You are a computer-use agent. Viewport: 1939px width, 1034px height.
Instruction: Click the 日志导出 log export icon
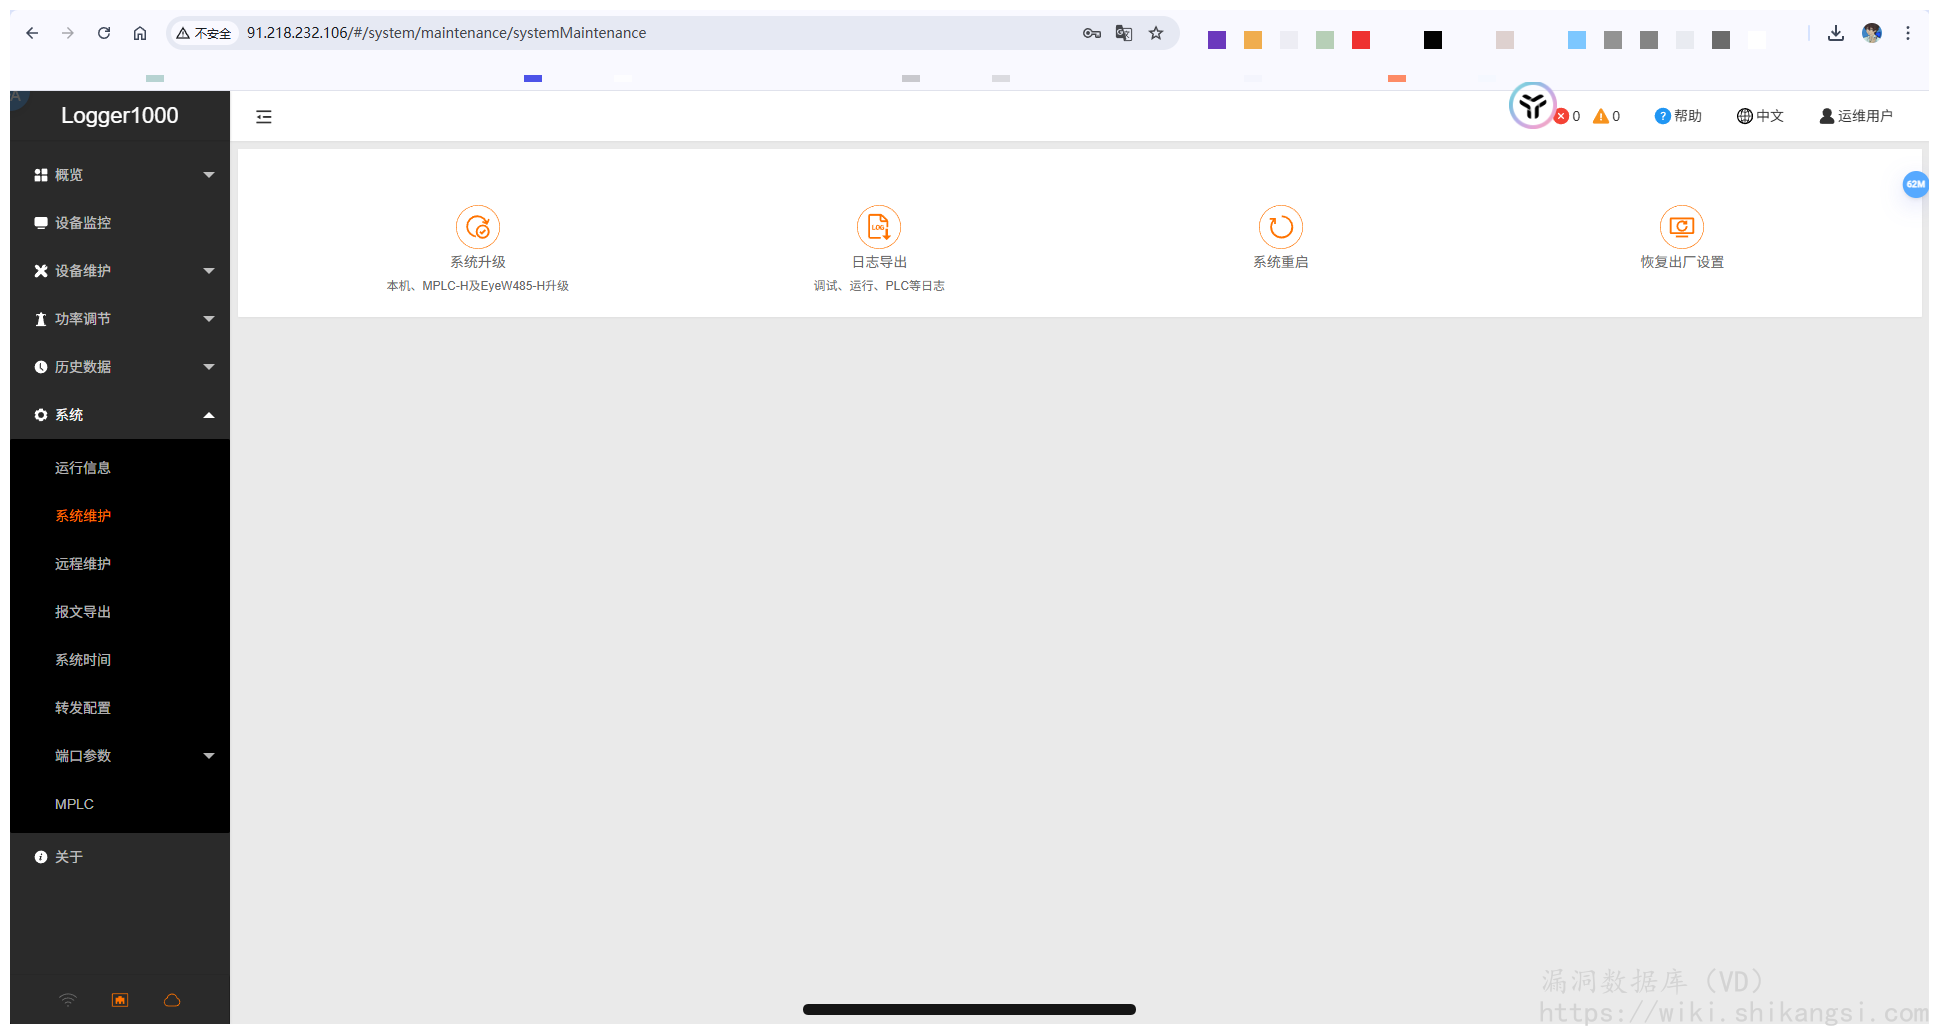point(879,227)
